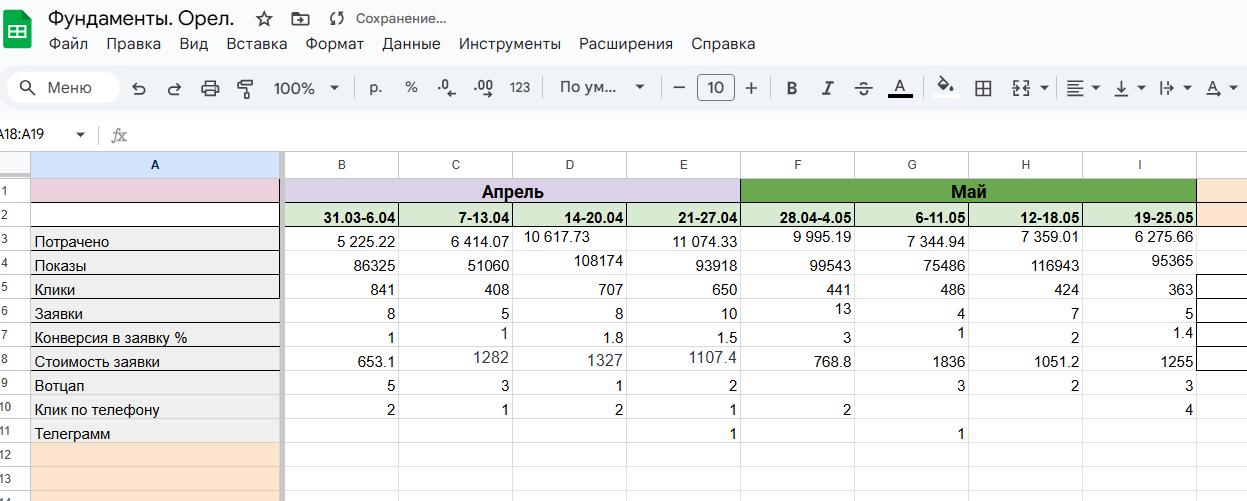Open the borders tool

point(983,88)
